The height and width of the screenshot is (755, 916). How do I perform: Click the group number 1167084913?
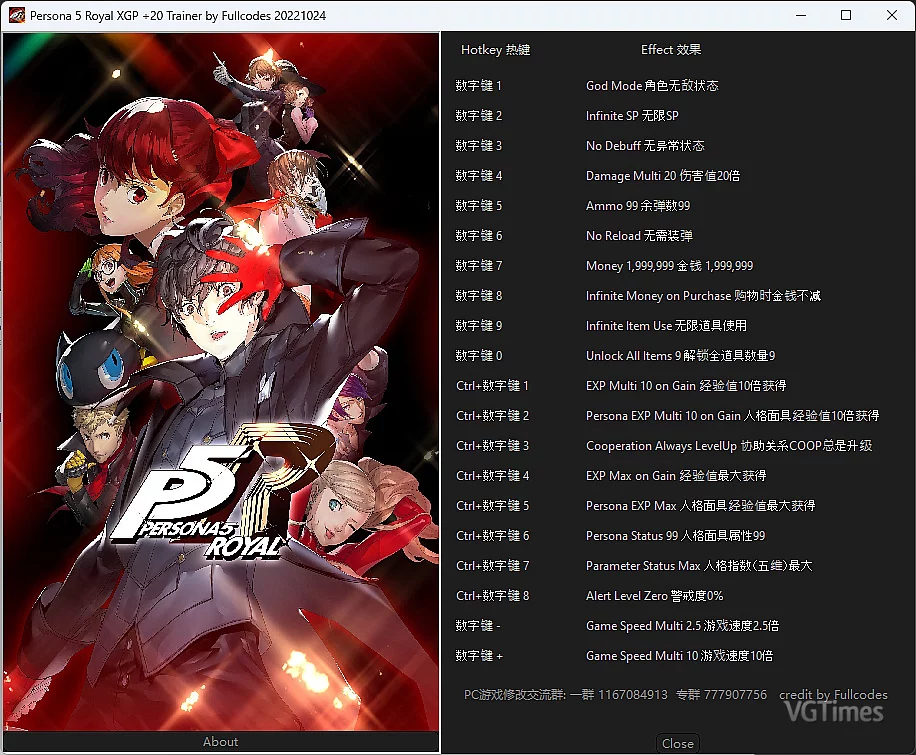(633, 695)
